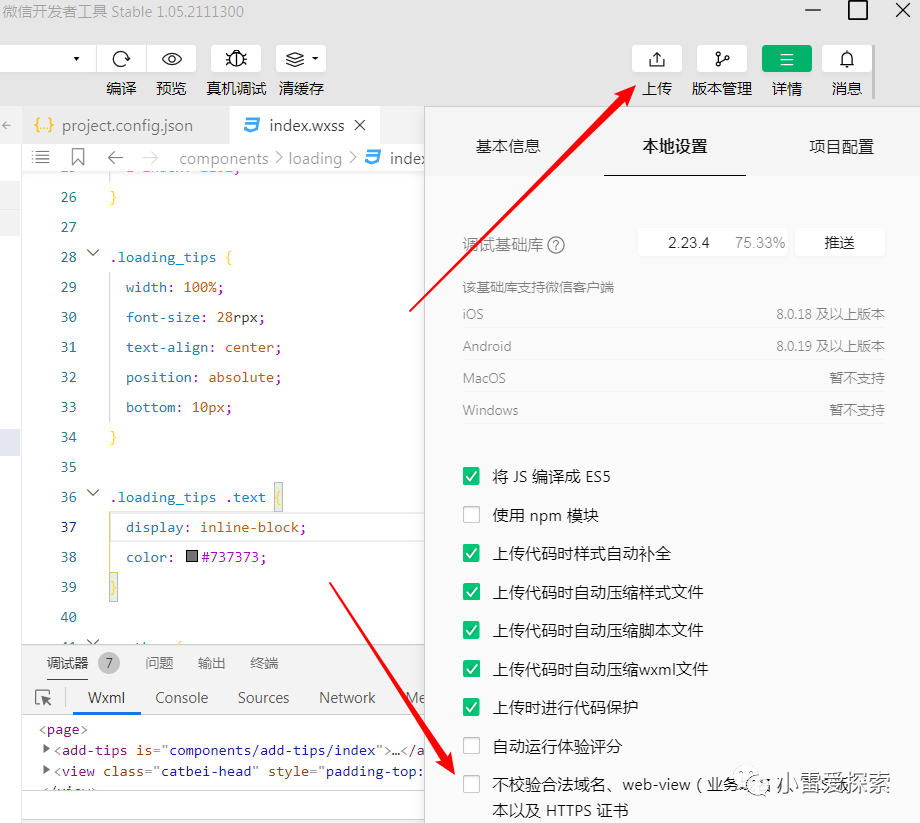Open the 清缓存 clear cache dropdown
Image resolution: width=920 pixels, height=823 pixels.
click(x=301, y=59)
